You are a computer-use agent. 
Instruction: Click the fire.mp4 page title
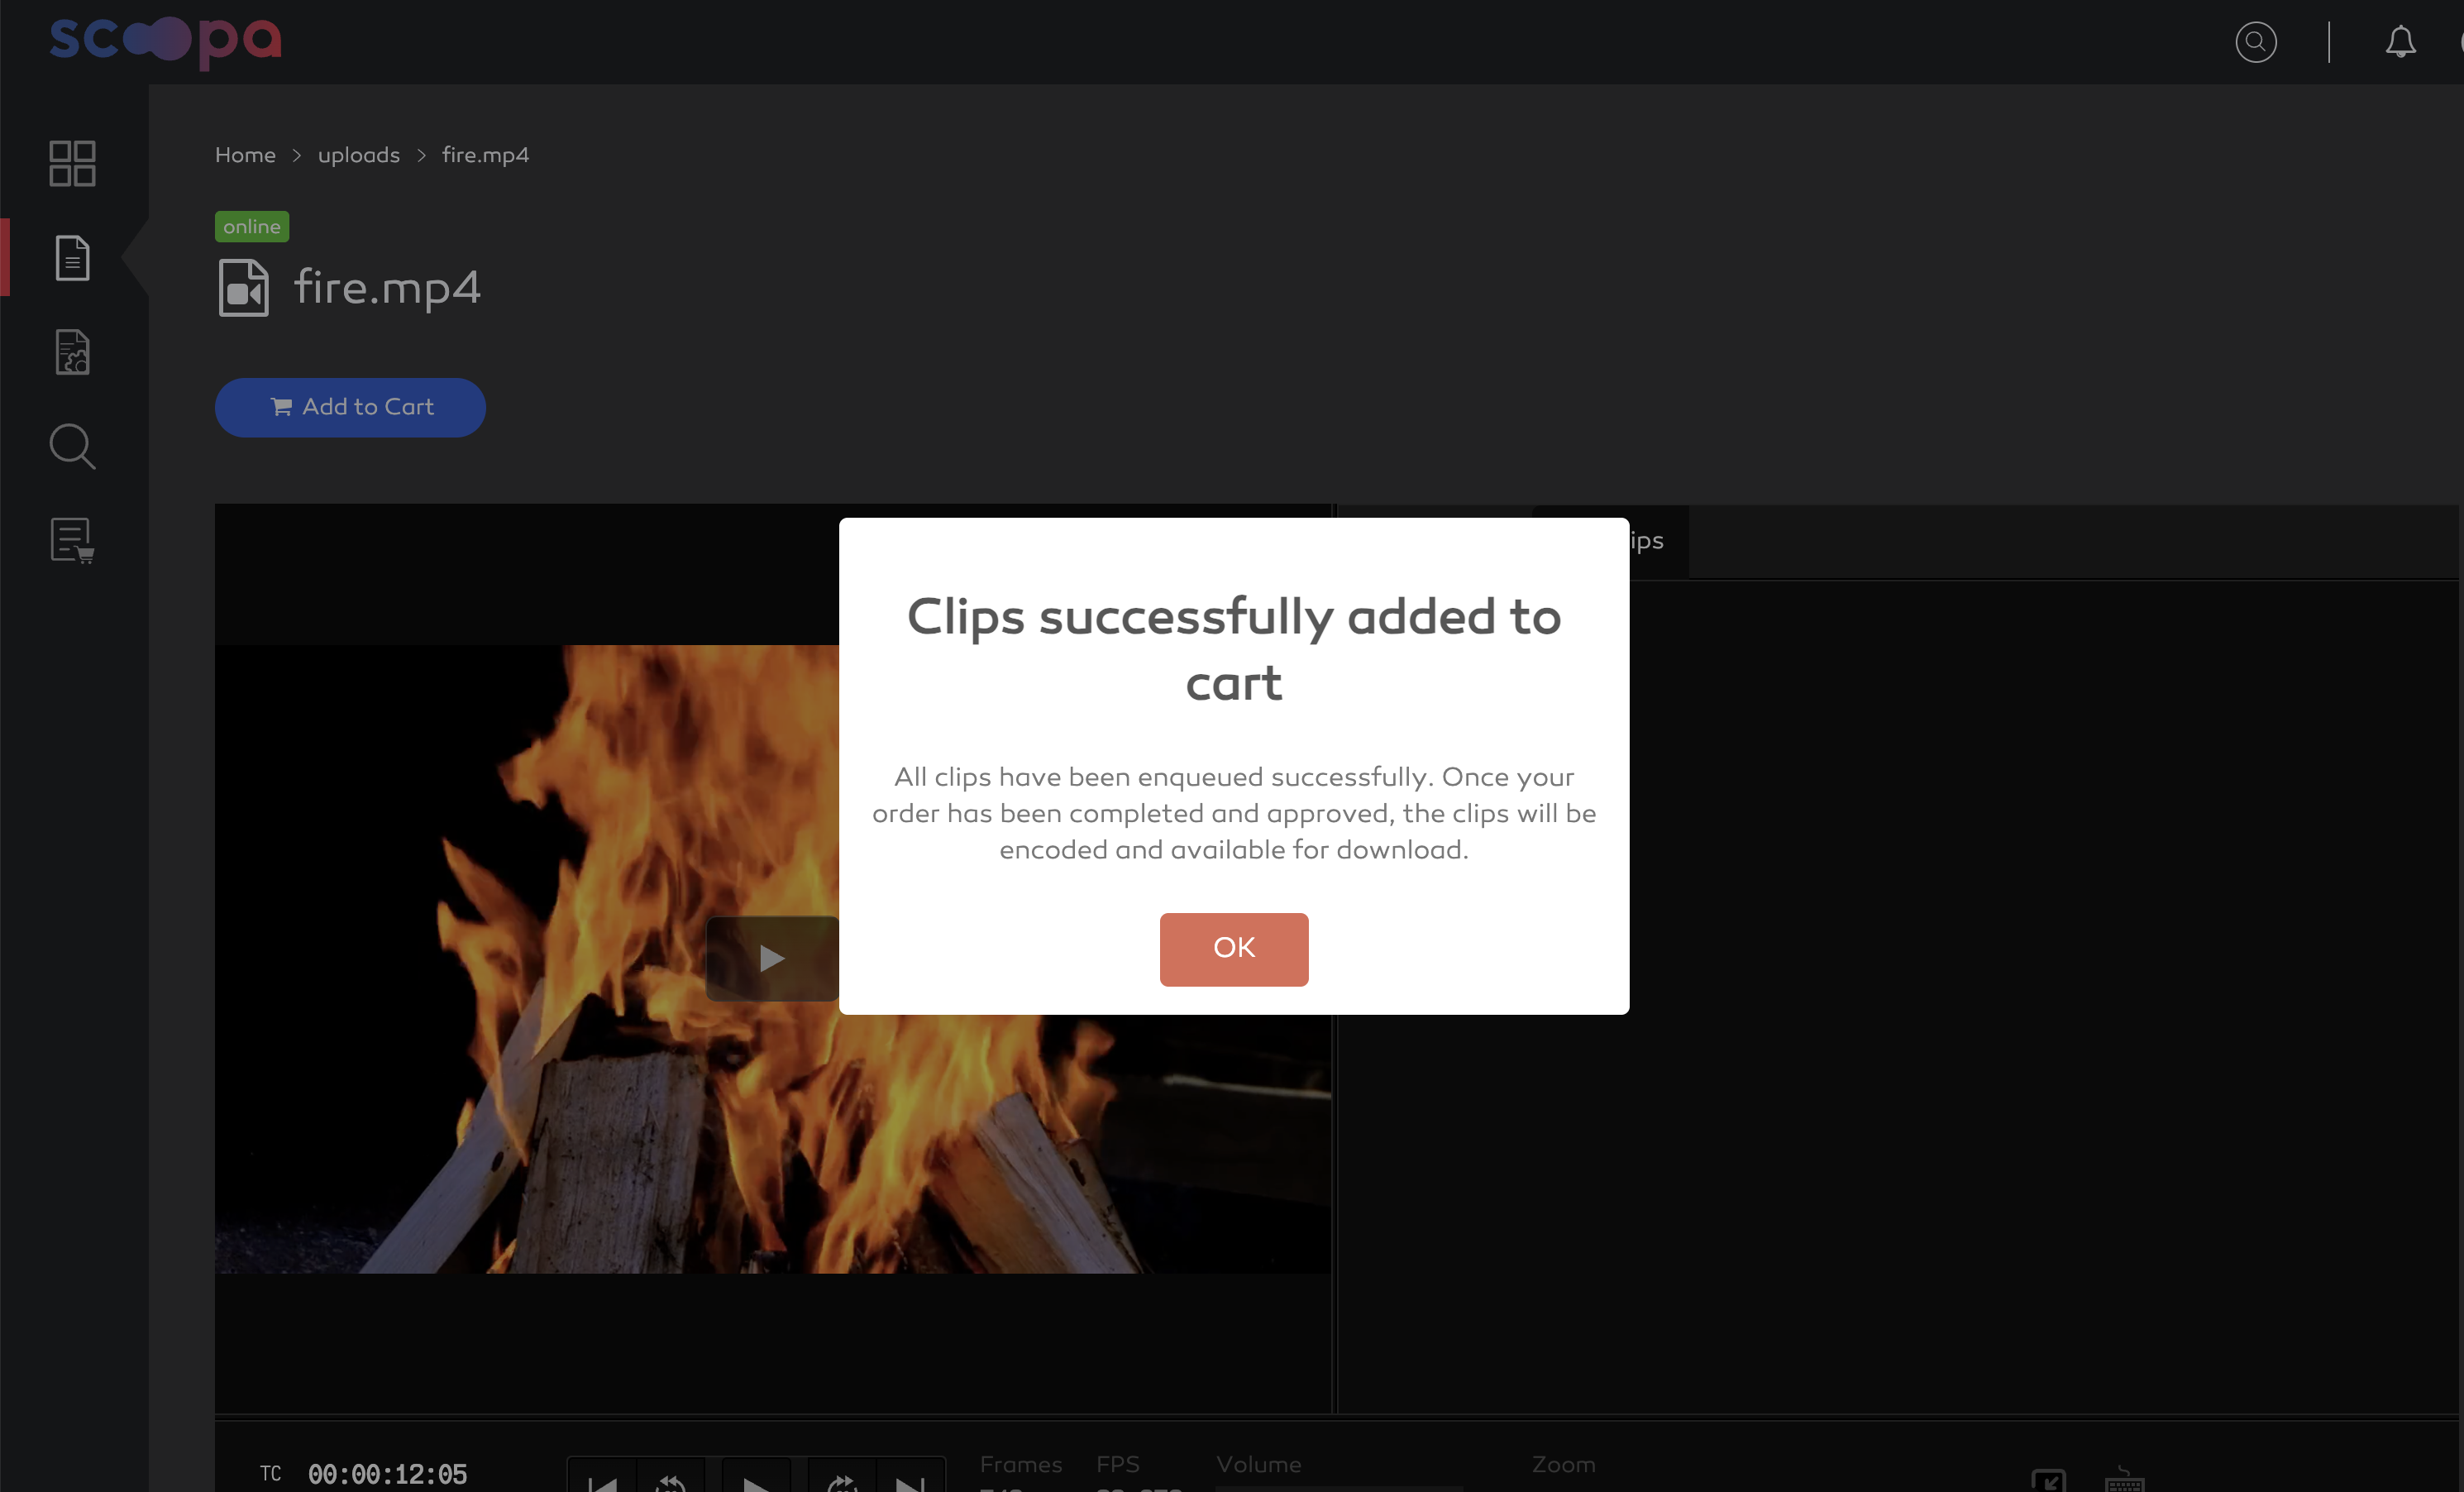[387, 288]
